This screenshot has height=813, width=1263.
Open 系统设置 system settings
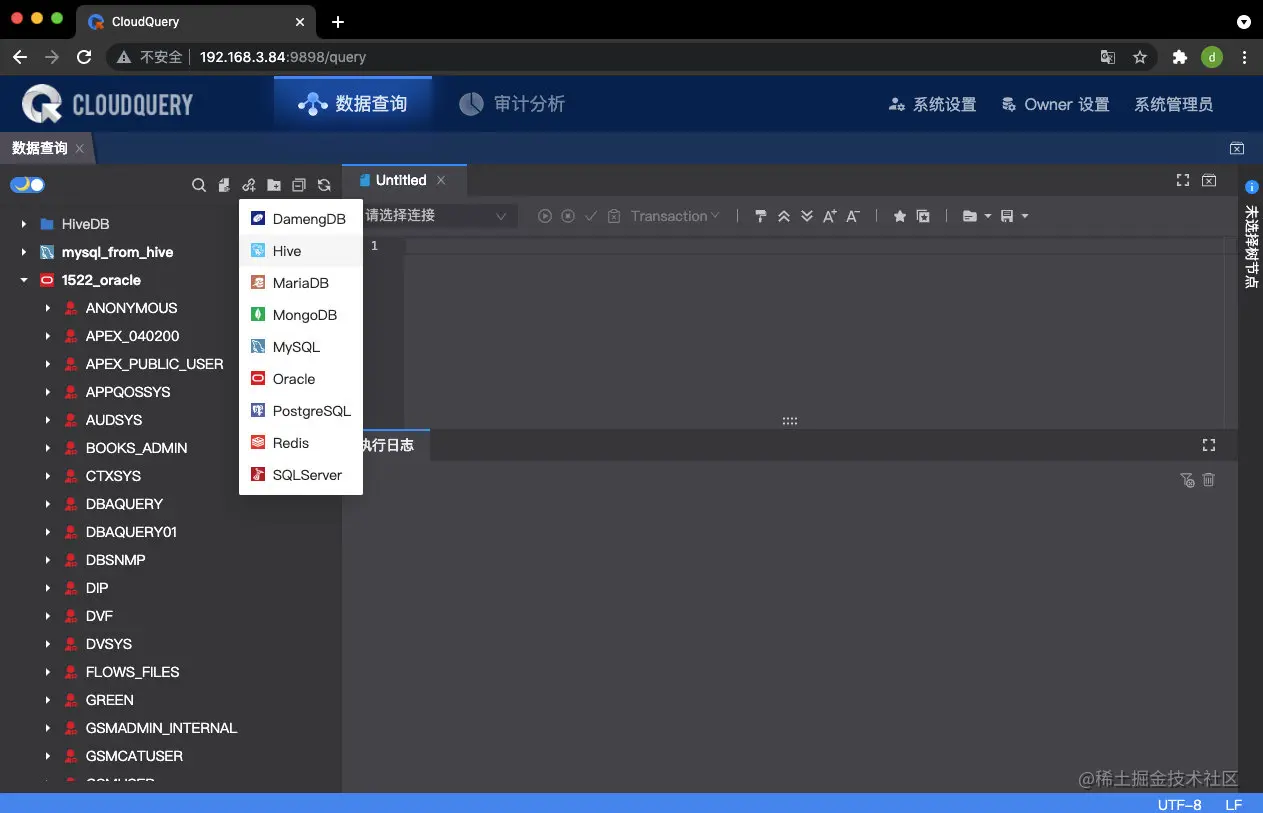[932, 104]
